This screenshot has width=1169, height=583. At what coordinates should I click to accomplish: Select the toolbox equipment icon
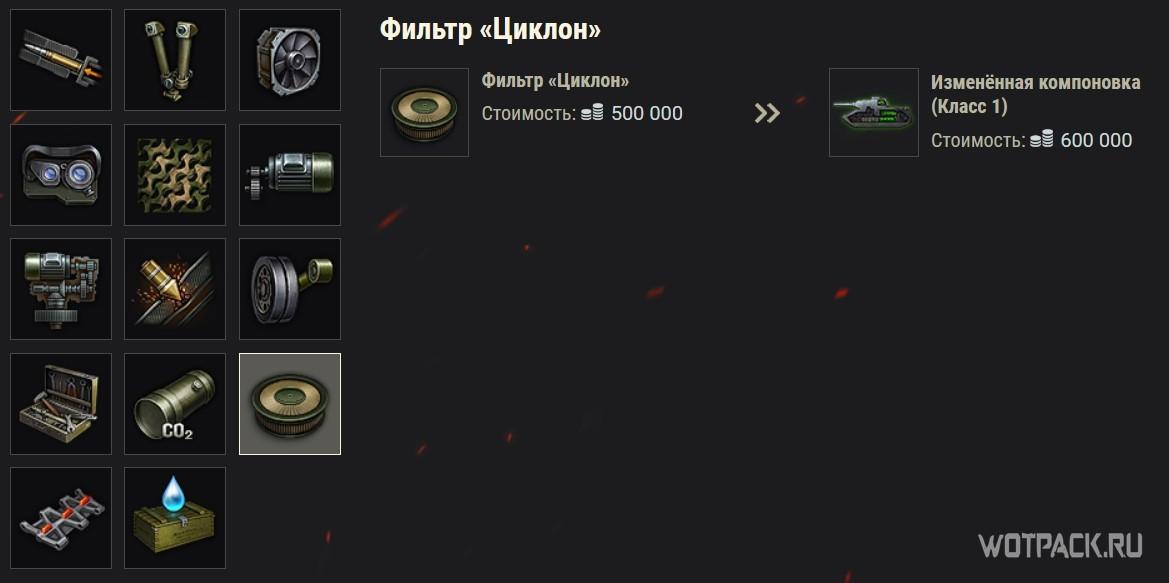[x=60, y=403]
